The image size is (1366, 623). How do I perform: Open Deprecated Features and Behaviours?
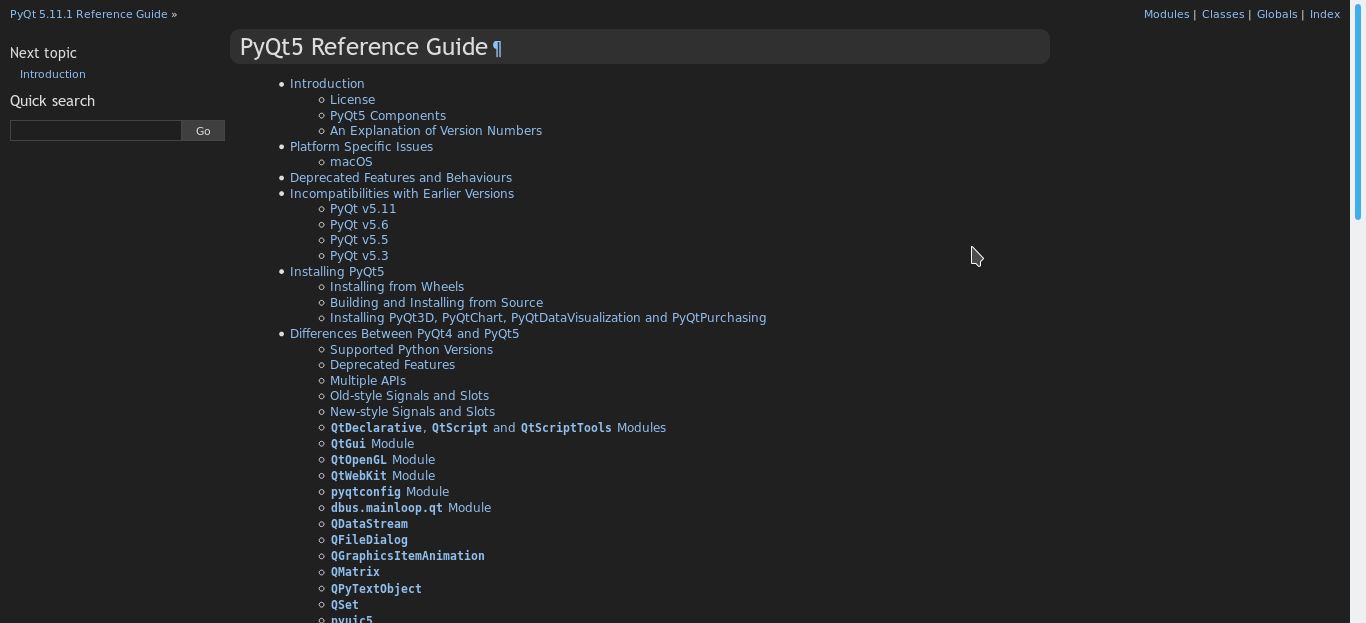[x=401, y=177]
